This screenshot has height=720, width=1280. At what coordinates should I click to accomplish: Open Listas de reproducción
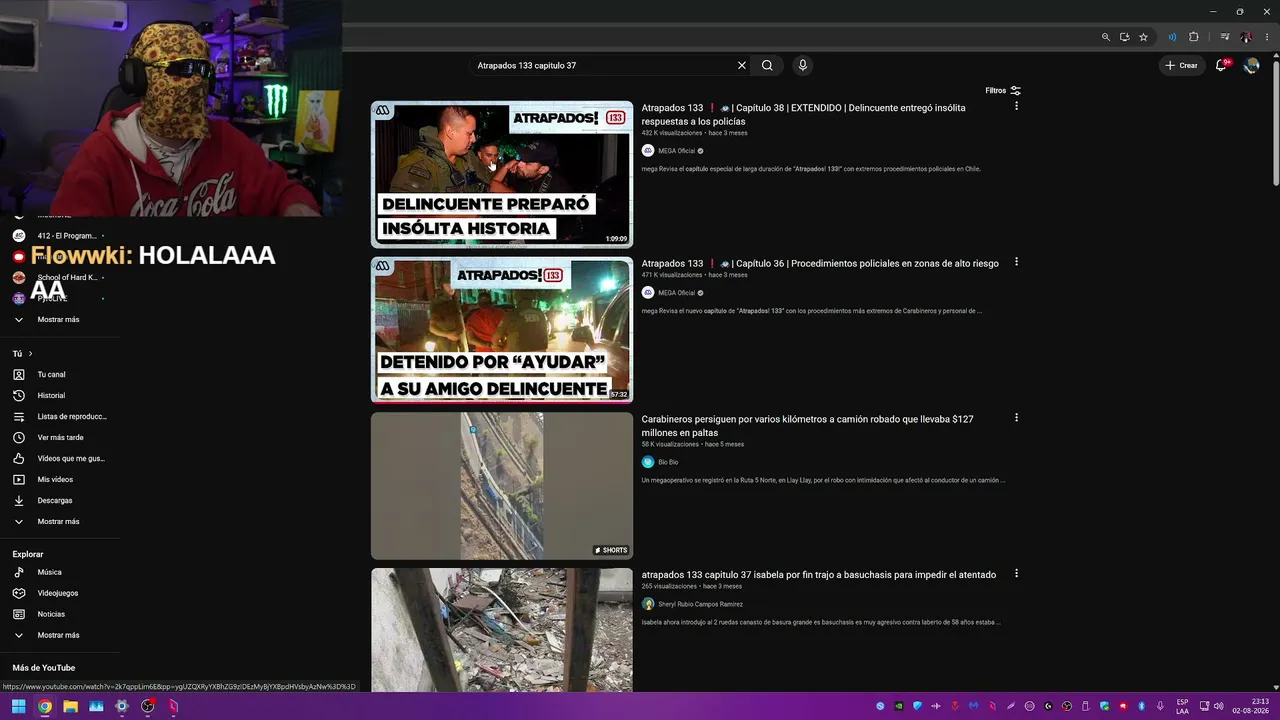point(60,417)
